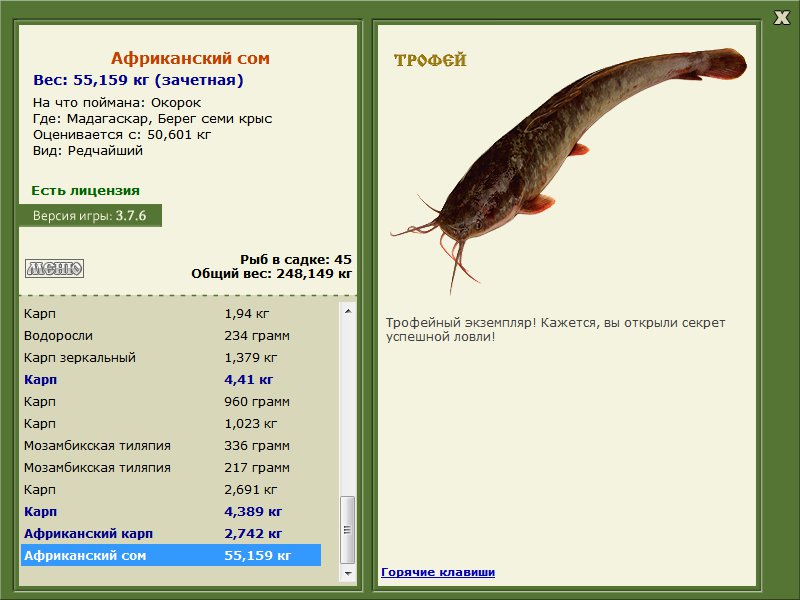The image size is (800, 600).
Task: Select the Карп 1,023 кг row
Action: (171, 423)
